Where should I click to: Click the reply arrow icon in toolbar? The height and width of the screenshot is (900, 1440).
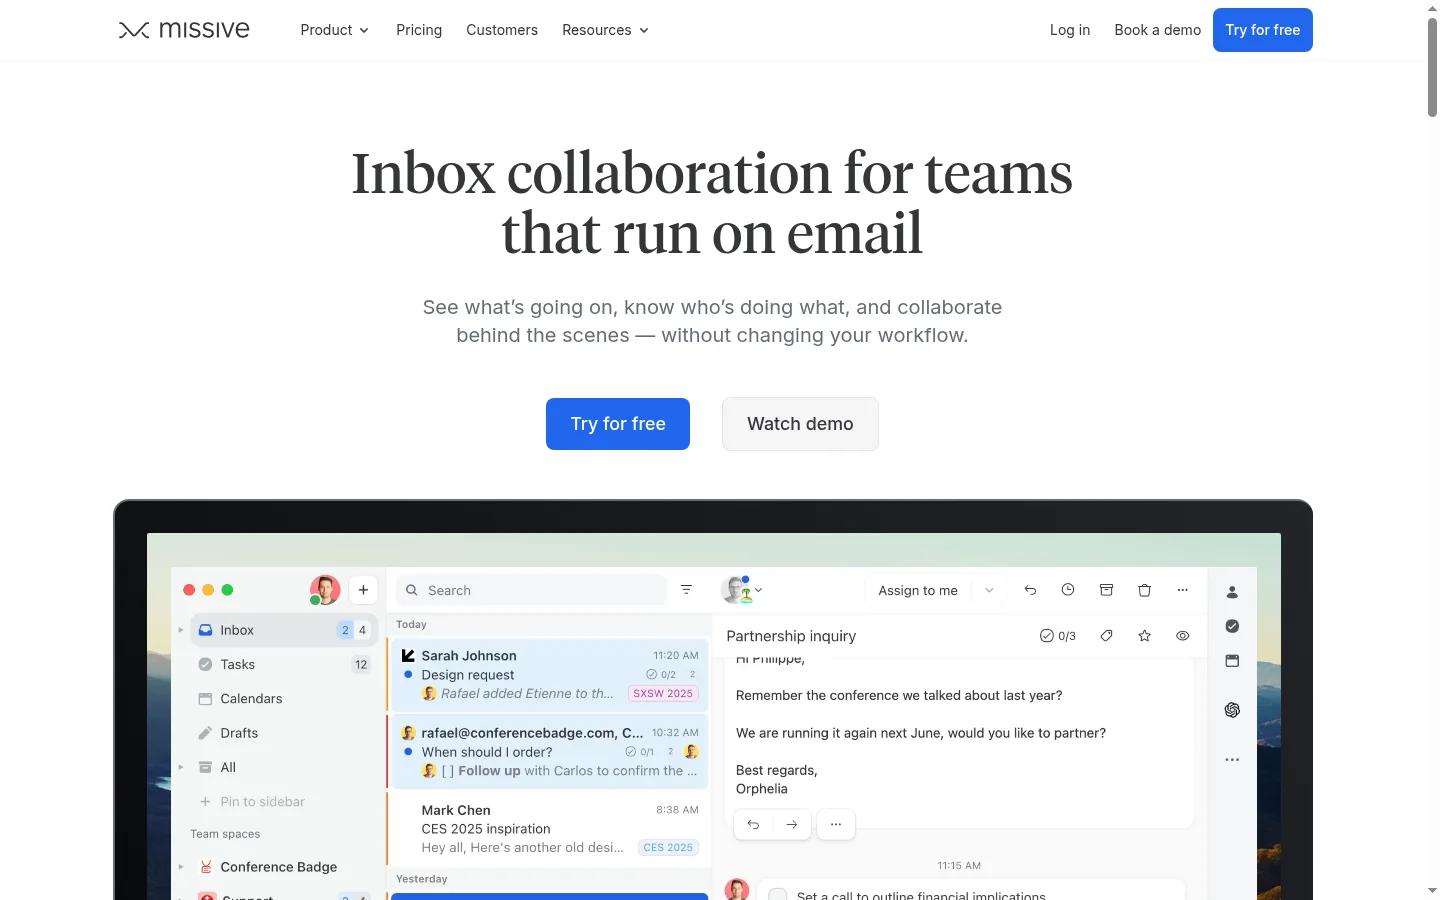tap(1030, 590)
